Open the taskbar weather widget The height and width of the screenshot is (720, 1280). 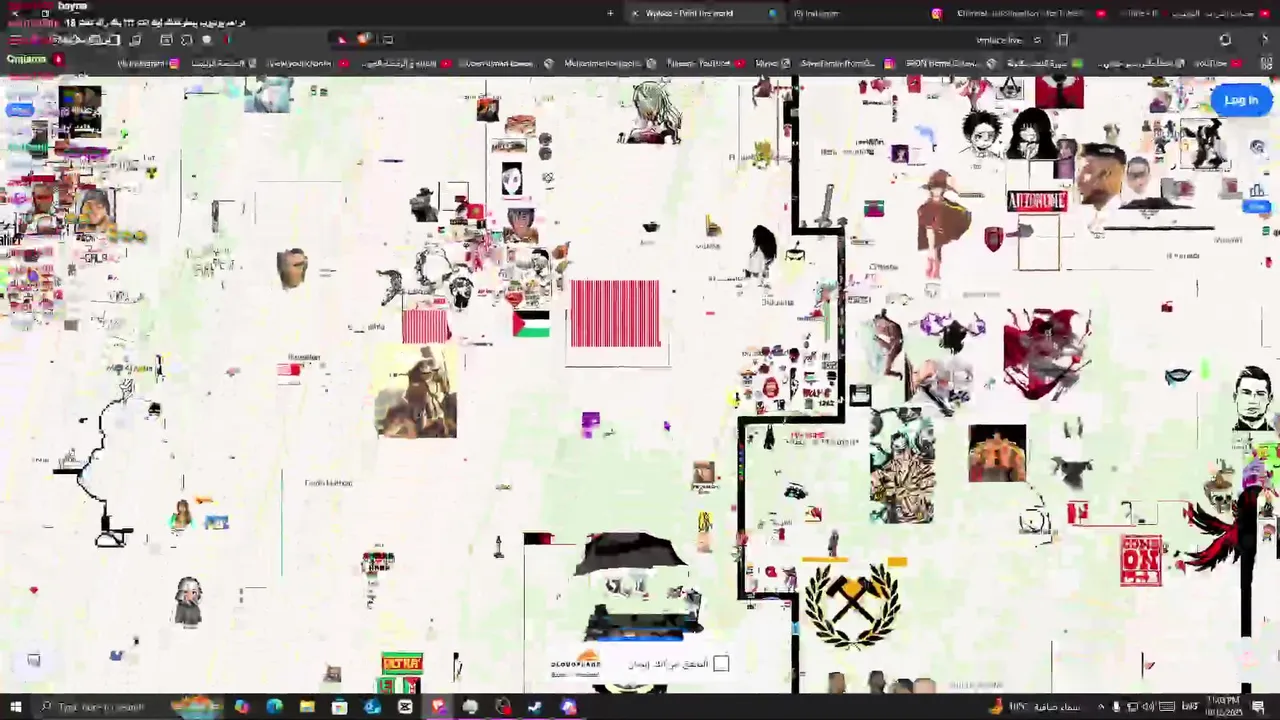(1035, 707)
